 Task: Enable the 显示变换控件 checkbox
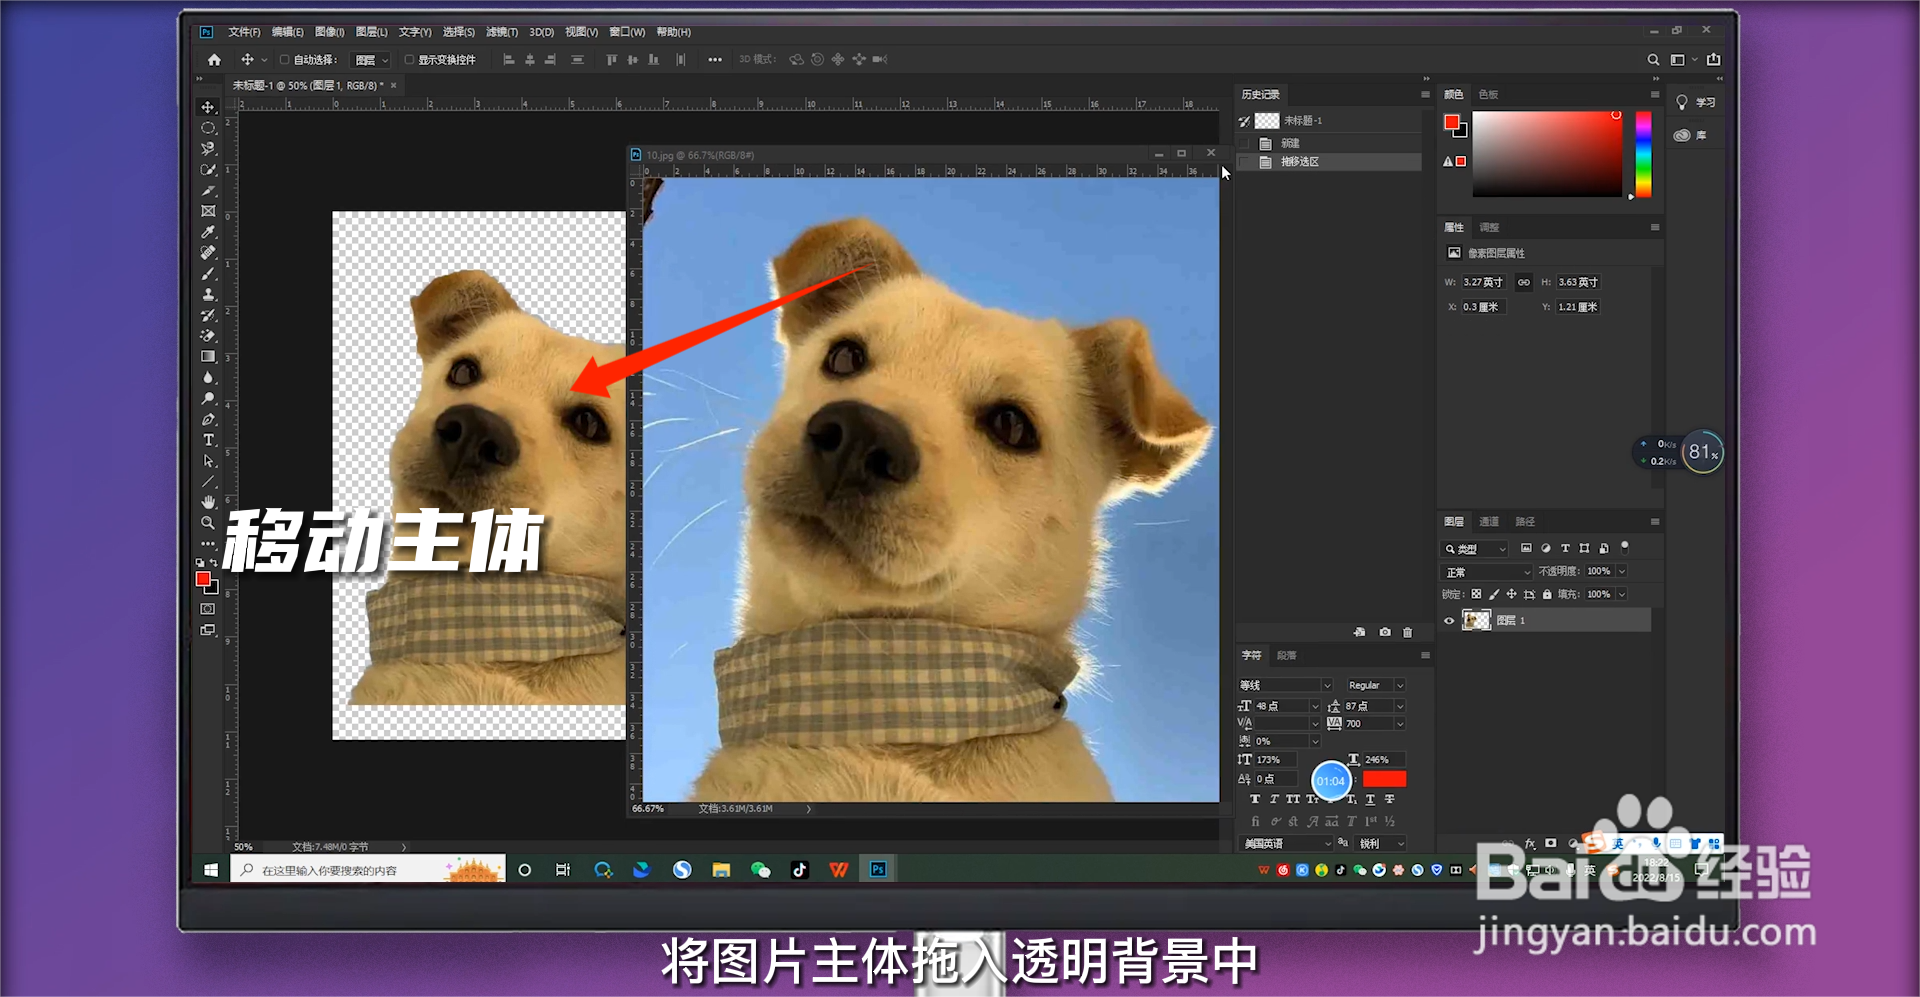tap(409, 60)
